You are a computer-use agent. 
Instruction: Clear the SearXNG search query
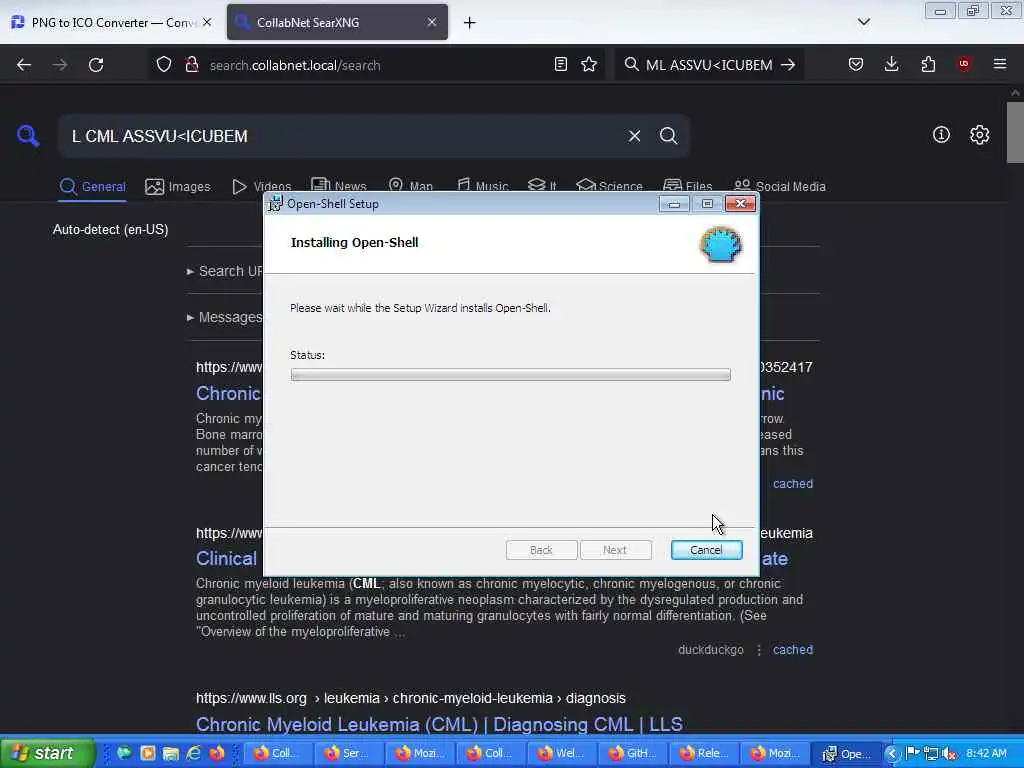pos(634,136)
